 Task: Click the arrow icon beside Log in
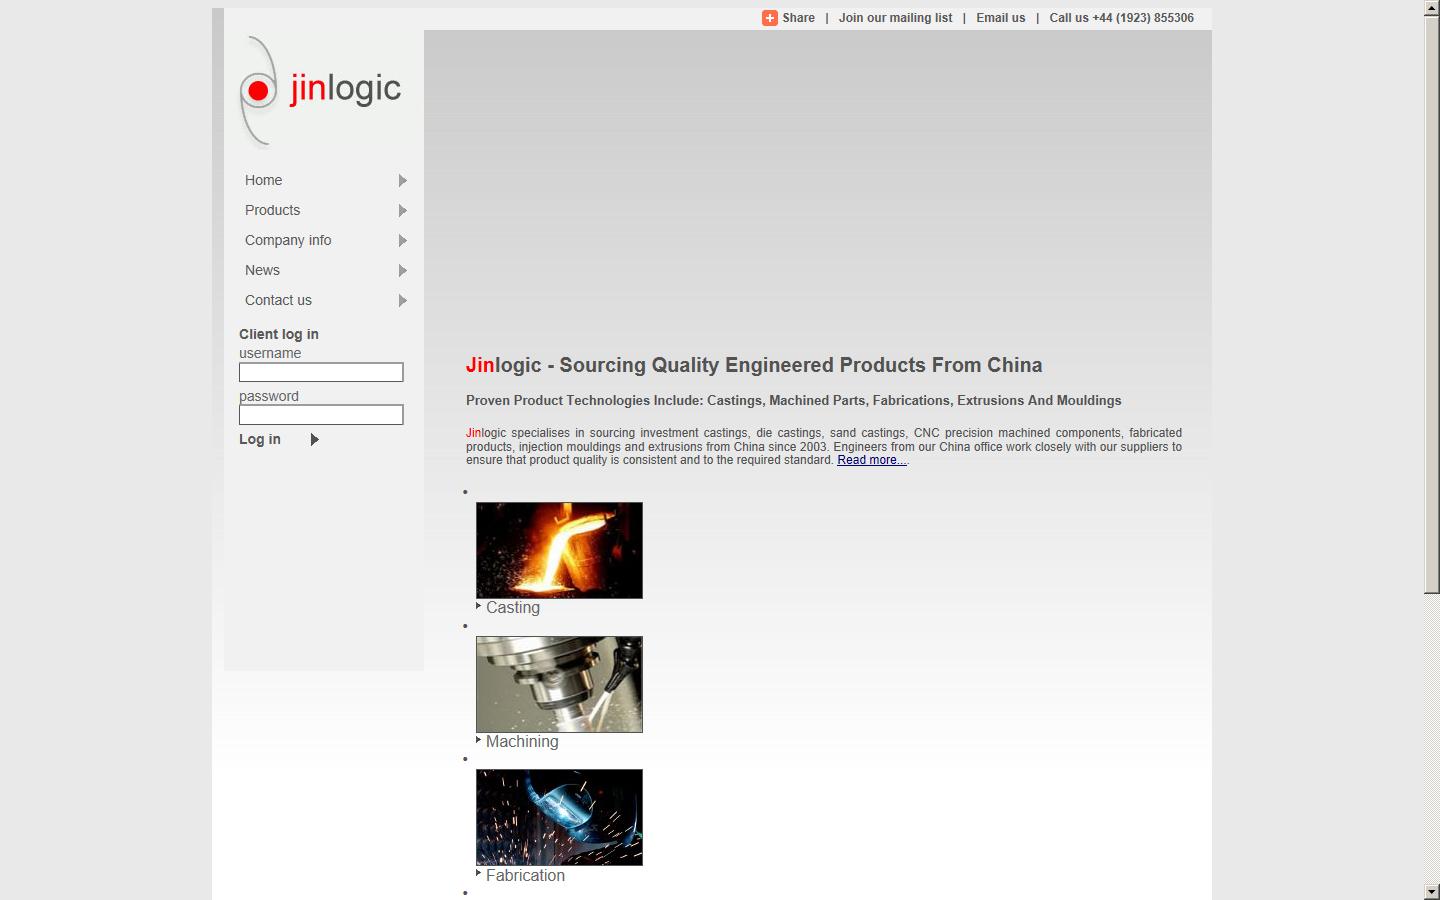314,439
